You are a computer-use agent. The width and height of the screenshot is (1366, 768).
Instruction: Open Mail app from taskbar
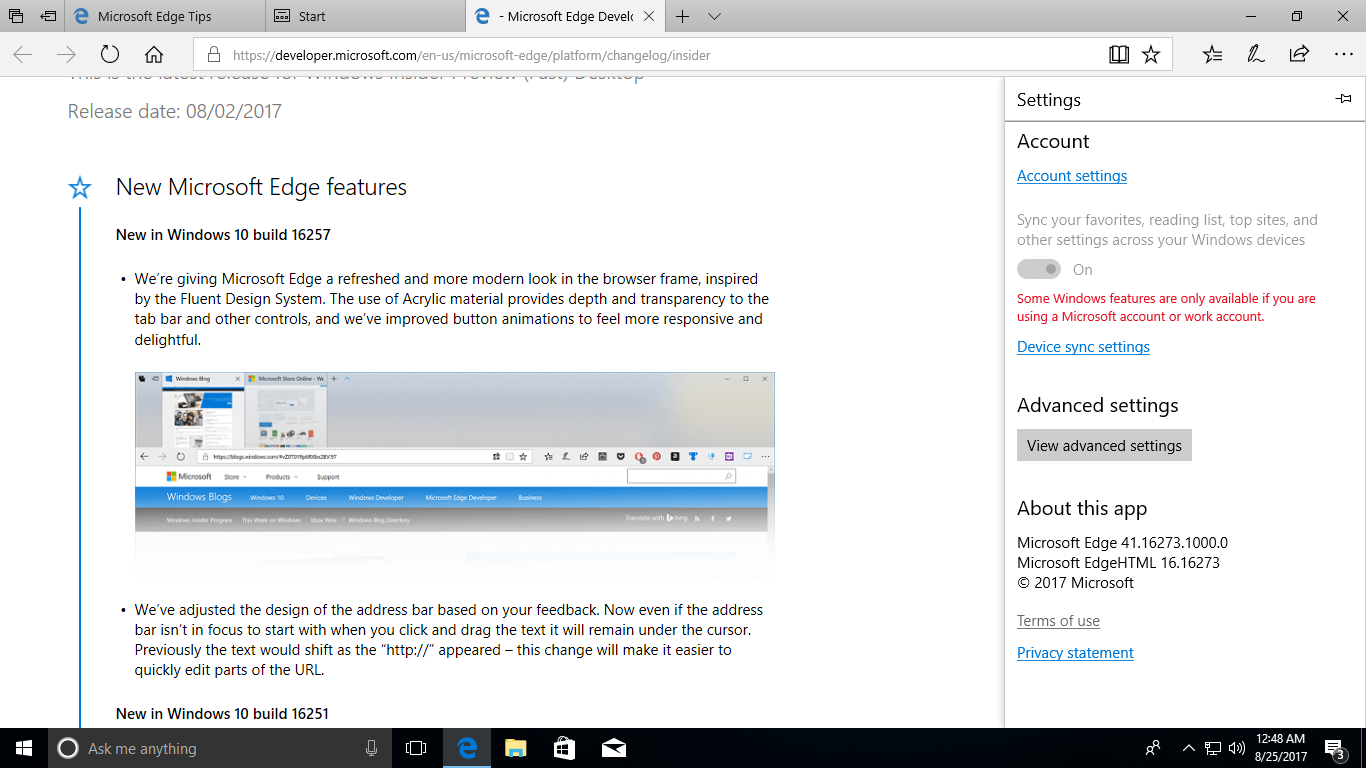pyautogui.click(x=613, y=748)
